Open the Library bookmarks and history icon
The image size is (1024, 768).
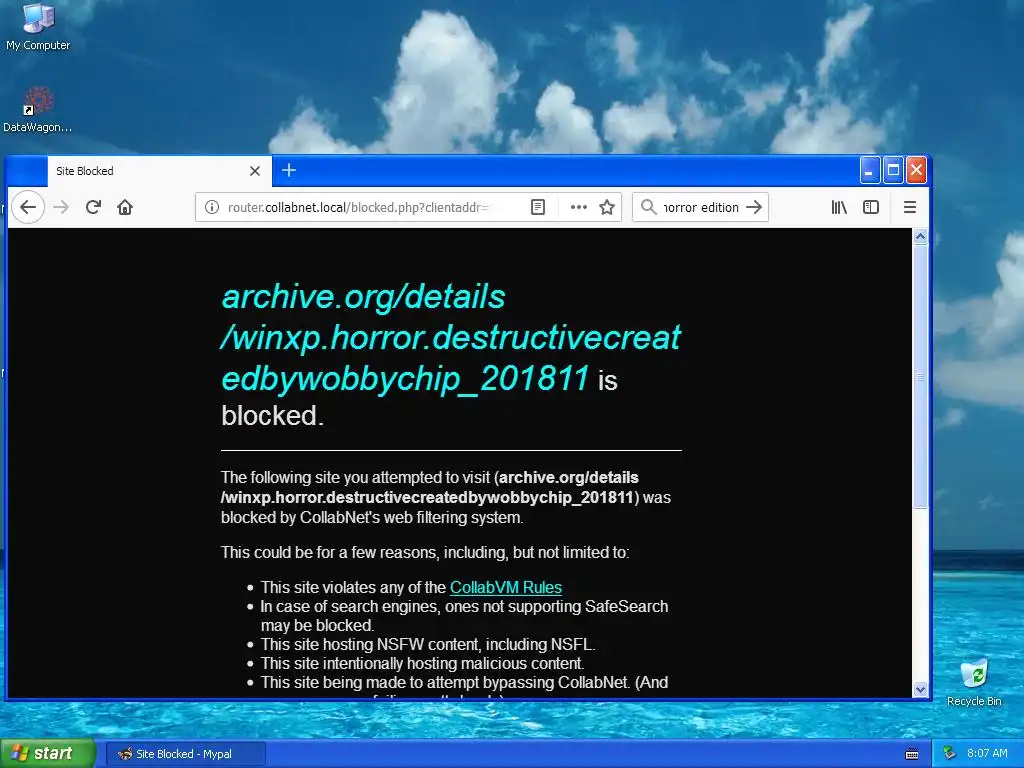tap(839, 207)
